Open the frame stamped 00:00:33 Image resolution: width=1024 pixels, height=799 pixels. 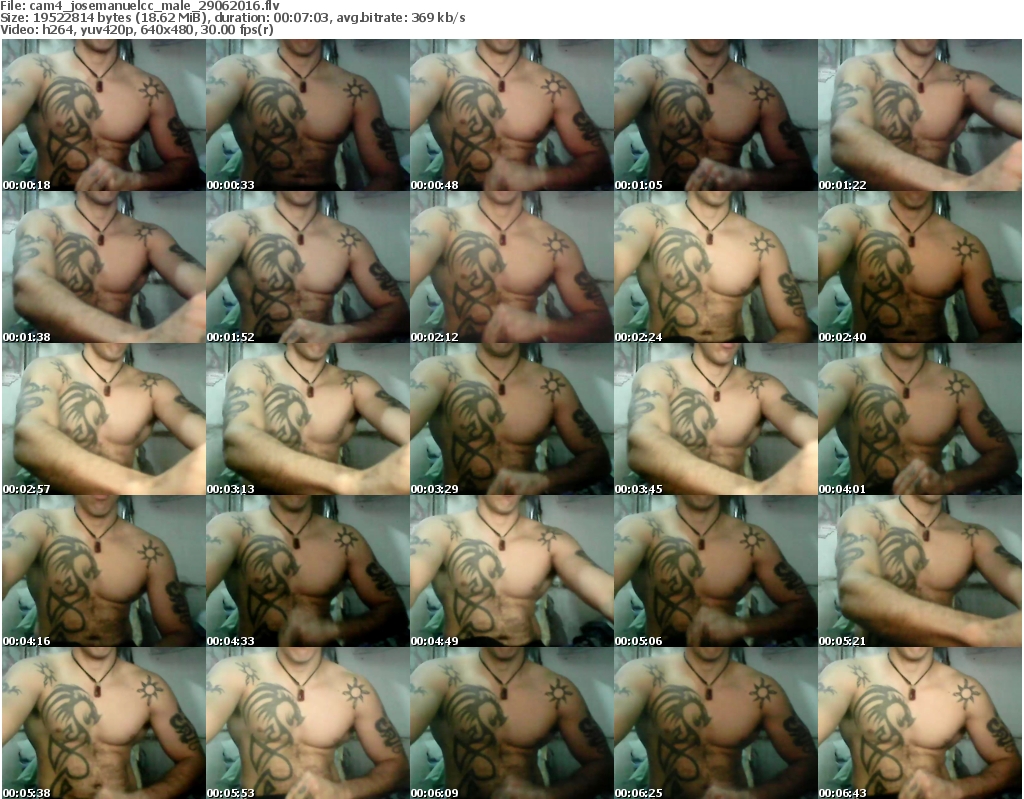point(308,115)
